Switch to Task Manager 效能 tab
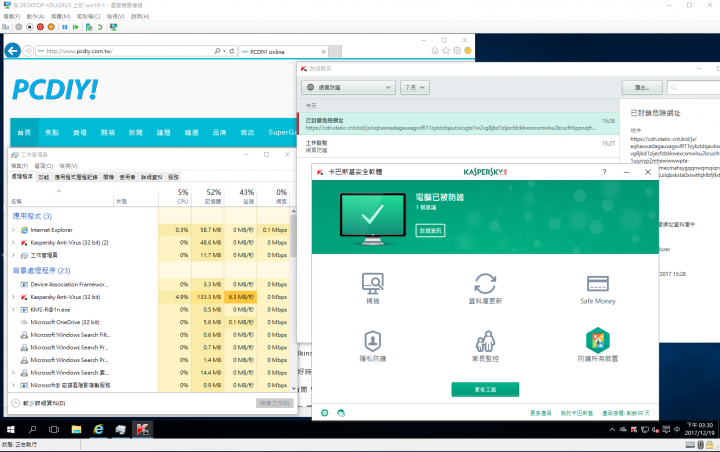 tap(44, 177)
